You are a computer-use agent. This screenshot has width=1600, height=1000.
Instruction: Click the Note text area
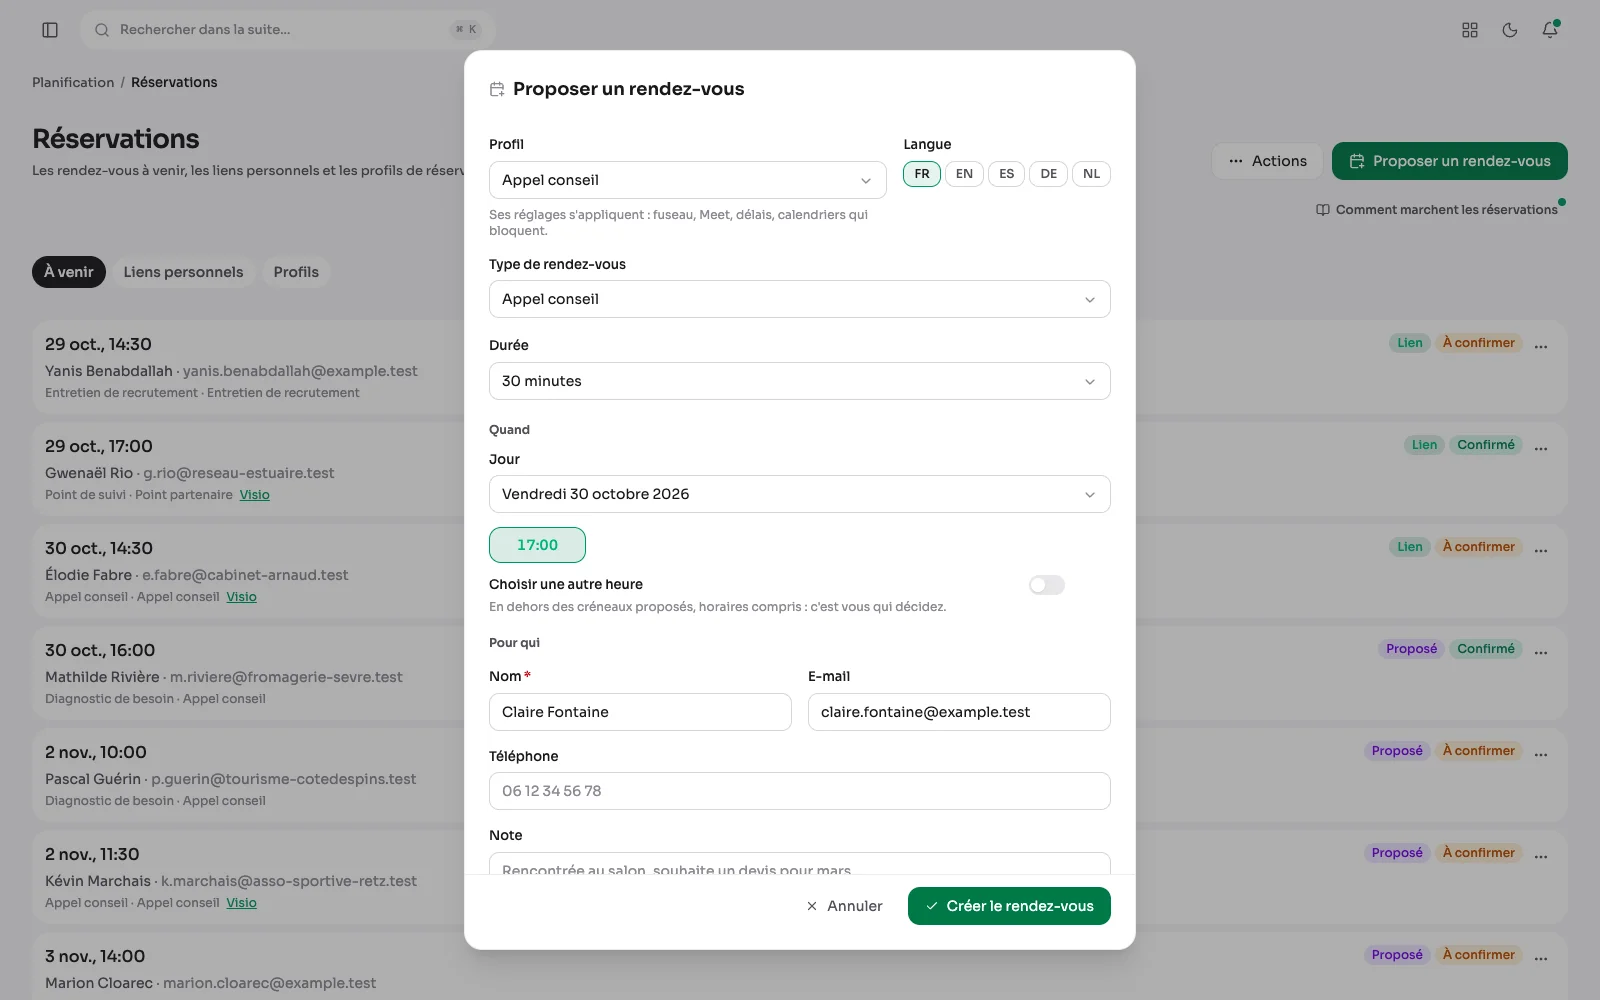[800, 864]
